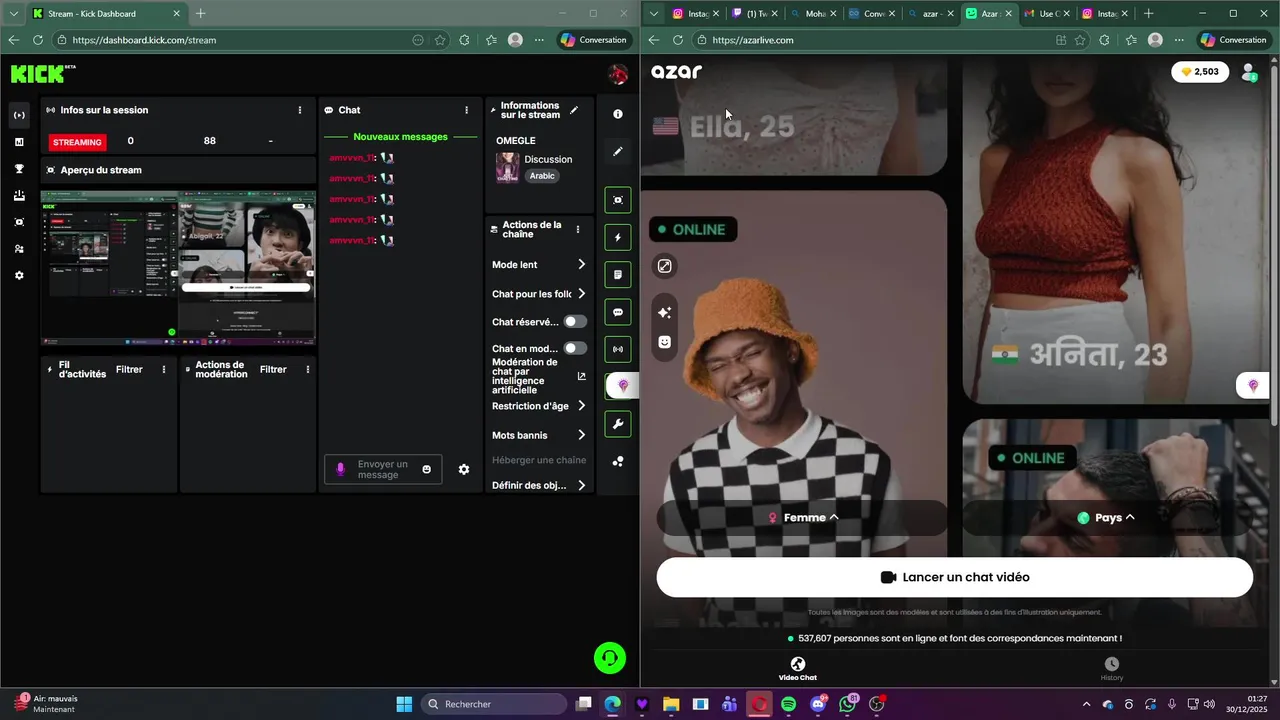Click Lancer un chat vidéo button
Screen dimensions: 1280x720
pos(954,577)
